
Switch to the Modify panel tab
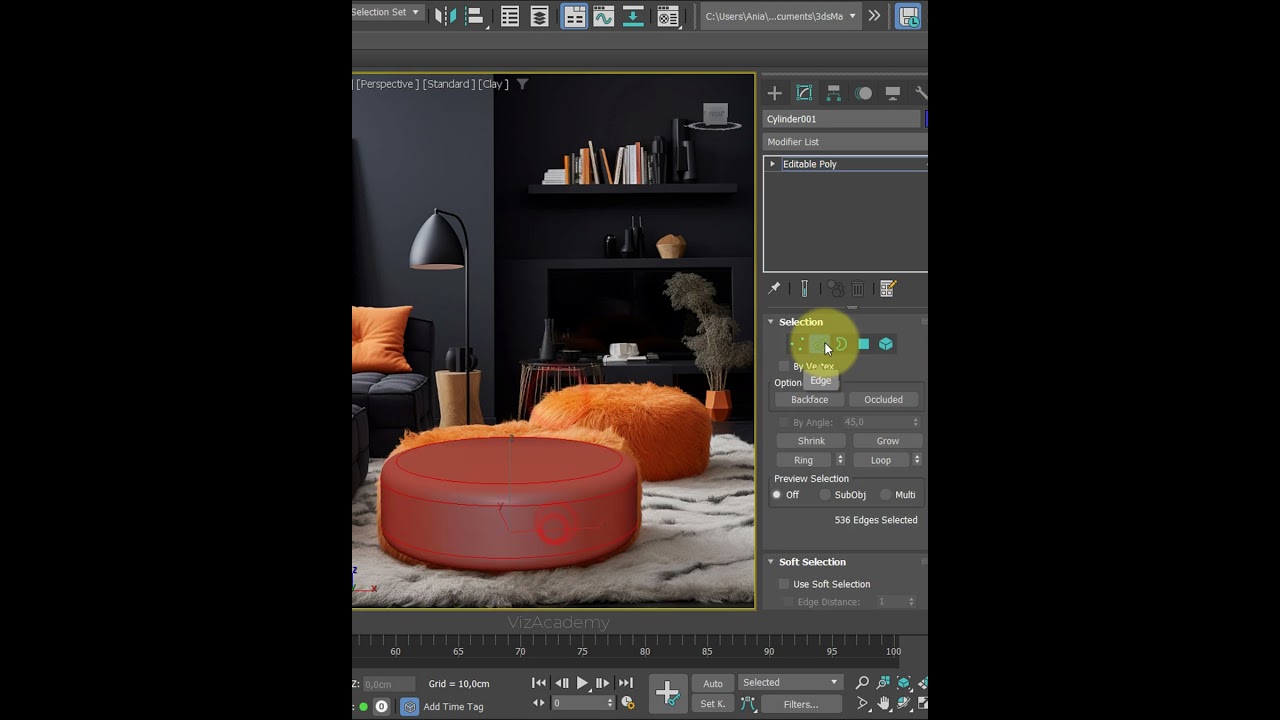point(804,93)
